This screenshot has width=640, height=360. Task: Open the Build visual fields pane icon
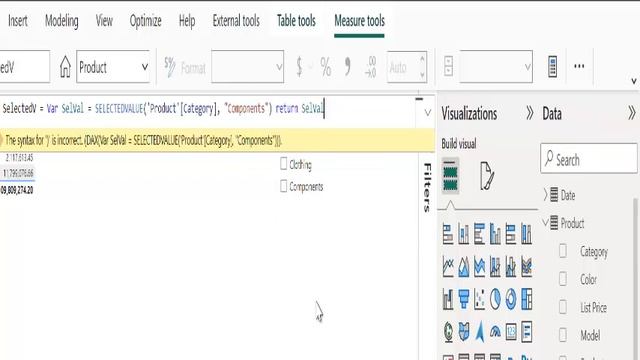point(450,176)
